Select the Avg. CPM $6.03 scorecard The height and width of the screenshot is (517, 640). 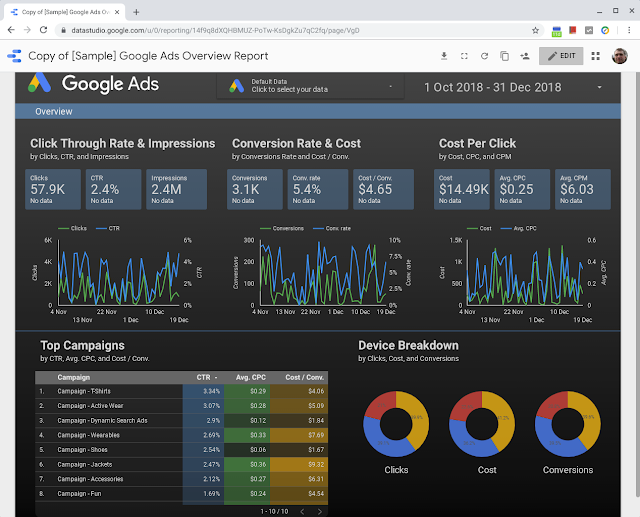(x=583, y=189)
